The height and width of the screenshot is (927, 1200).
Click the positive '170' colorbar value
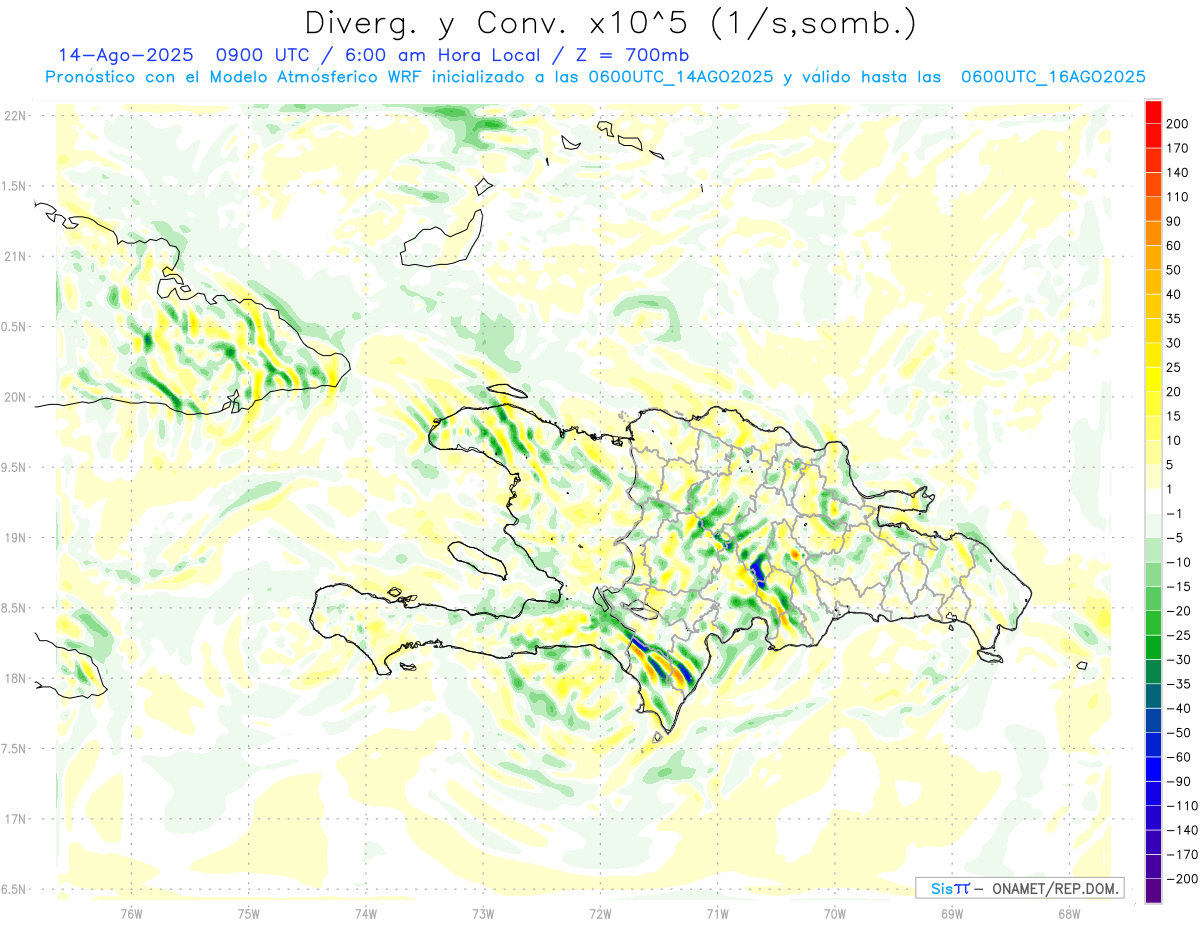(1179, 148)
